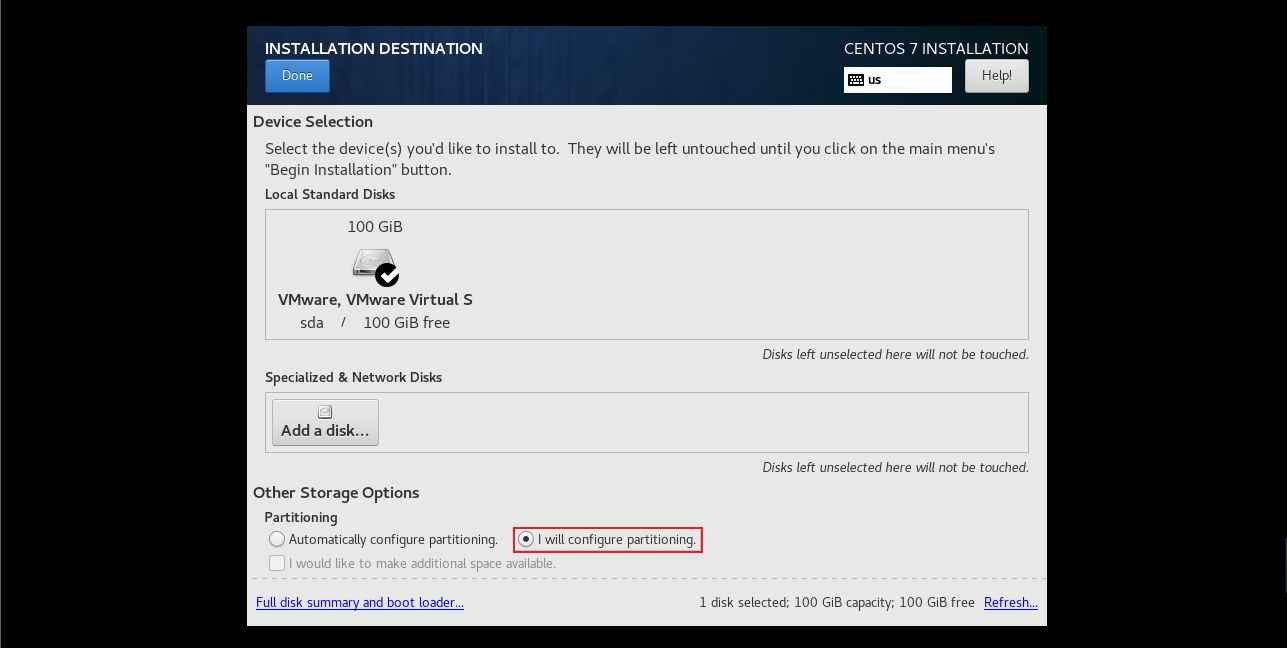
Task: Click the CENTOS 7 INSTALLATION label
Action: [936, 48]
